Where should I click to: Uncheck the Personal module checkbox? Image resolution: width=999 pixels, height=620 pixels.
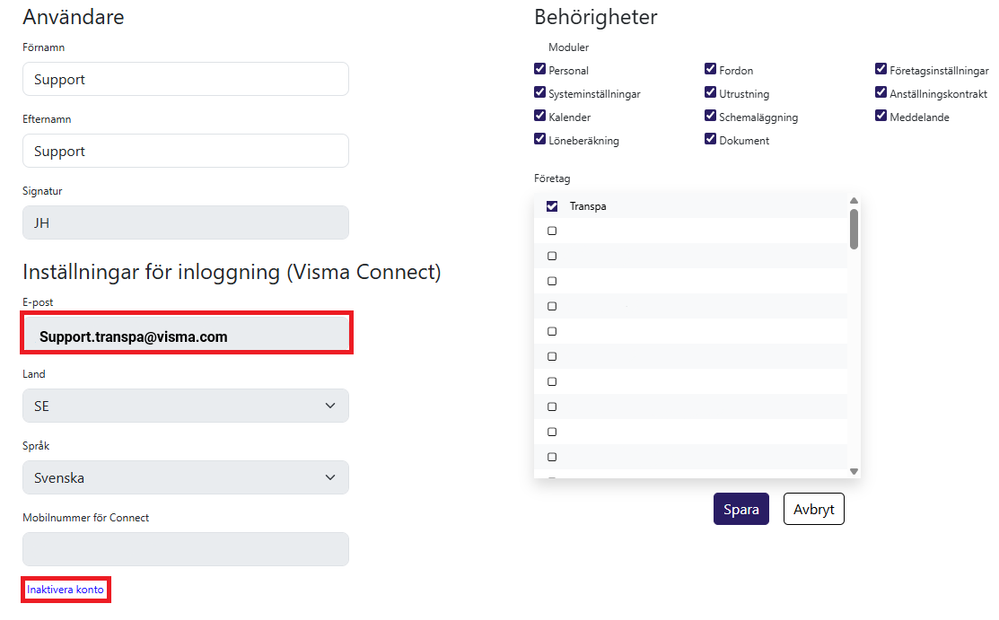tap(540, 70)
